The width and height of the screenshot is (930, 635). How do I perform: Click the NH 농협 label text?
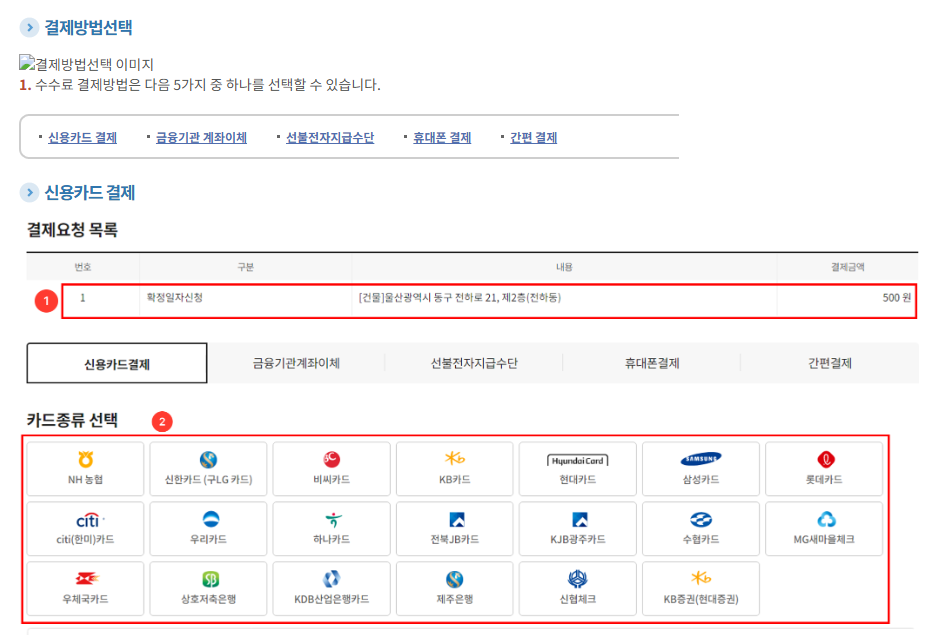[85, 480]
